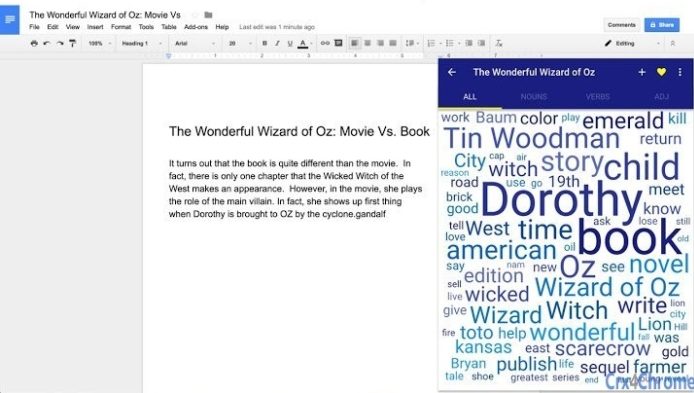694x393 pixels.
Task: Open the Add-ons menu
Action: pyautogui.click(x=196, y=27)
